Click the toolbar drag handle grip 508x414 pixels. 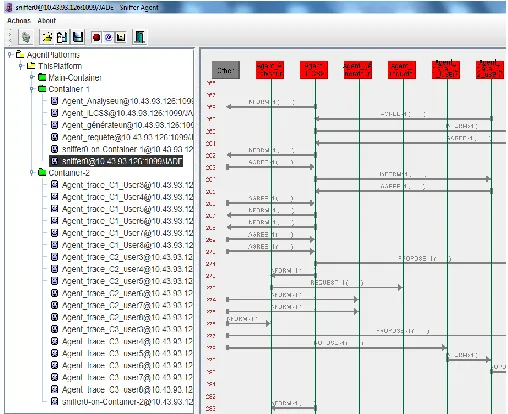click(10, 37)
